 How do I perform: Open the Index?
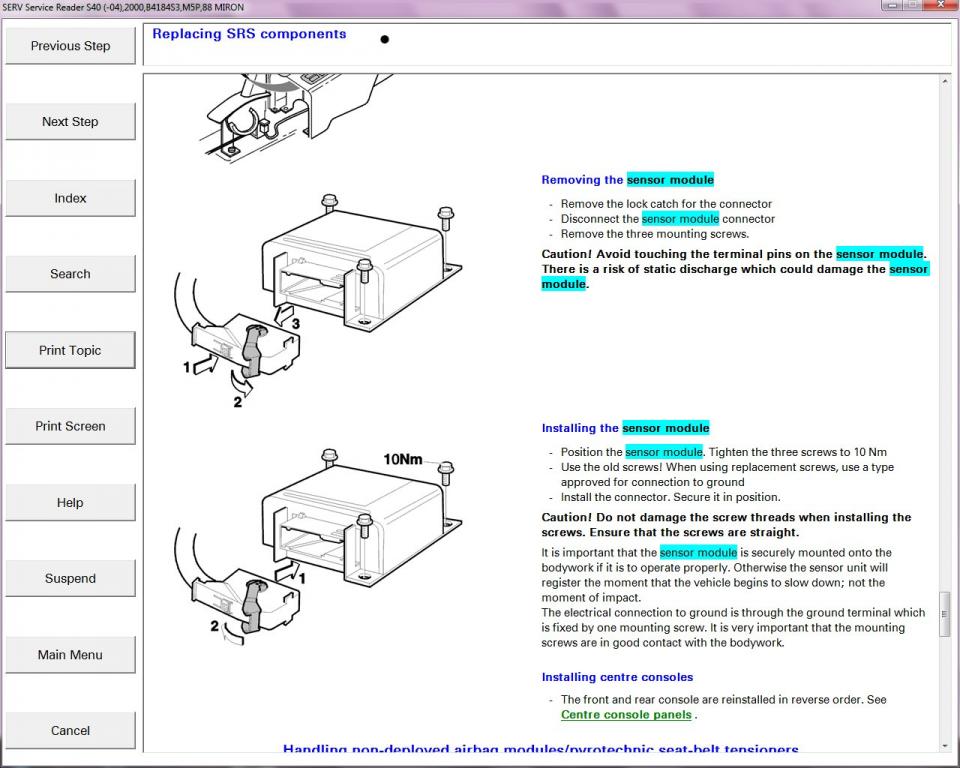[70, 198]
